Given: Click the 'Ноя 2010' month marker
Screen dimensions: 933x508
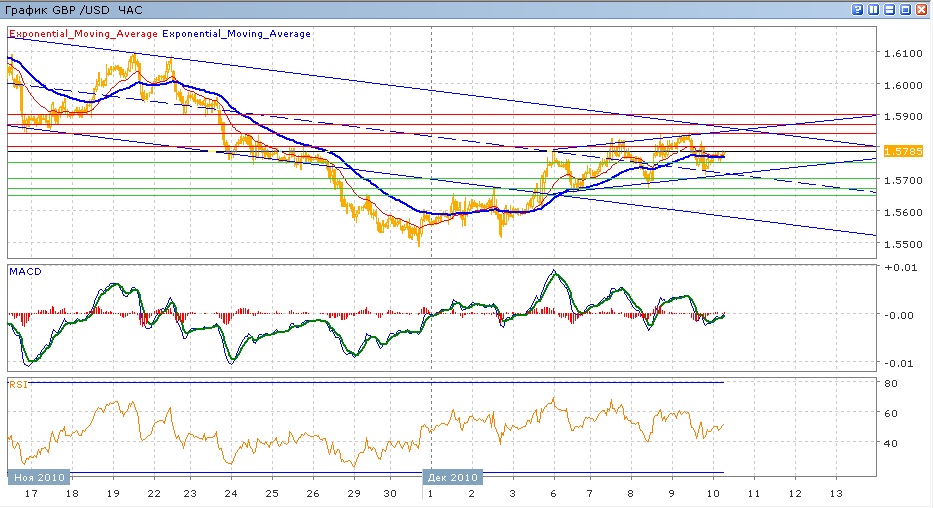Looking at the screenshot, I should click(37, 477).
